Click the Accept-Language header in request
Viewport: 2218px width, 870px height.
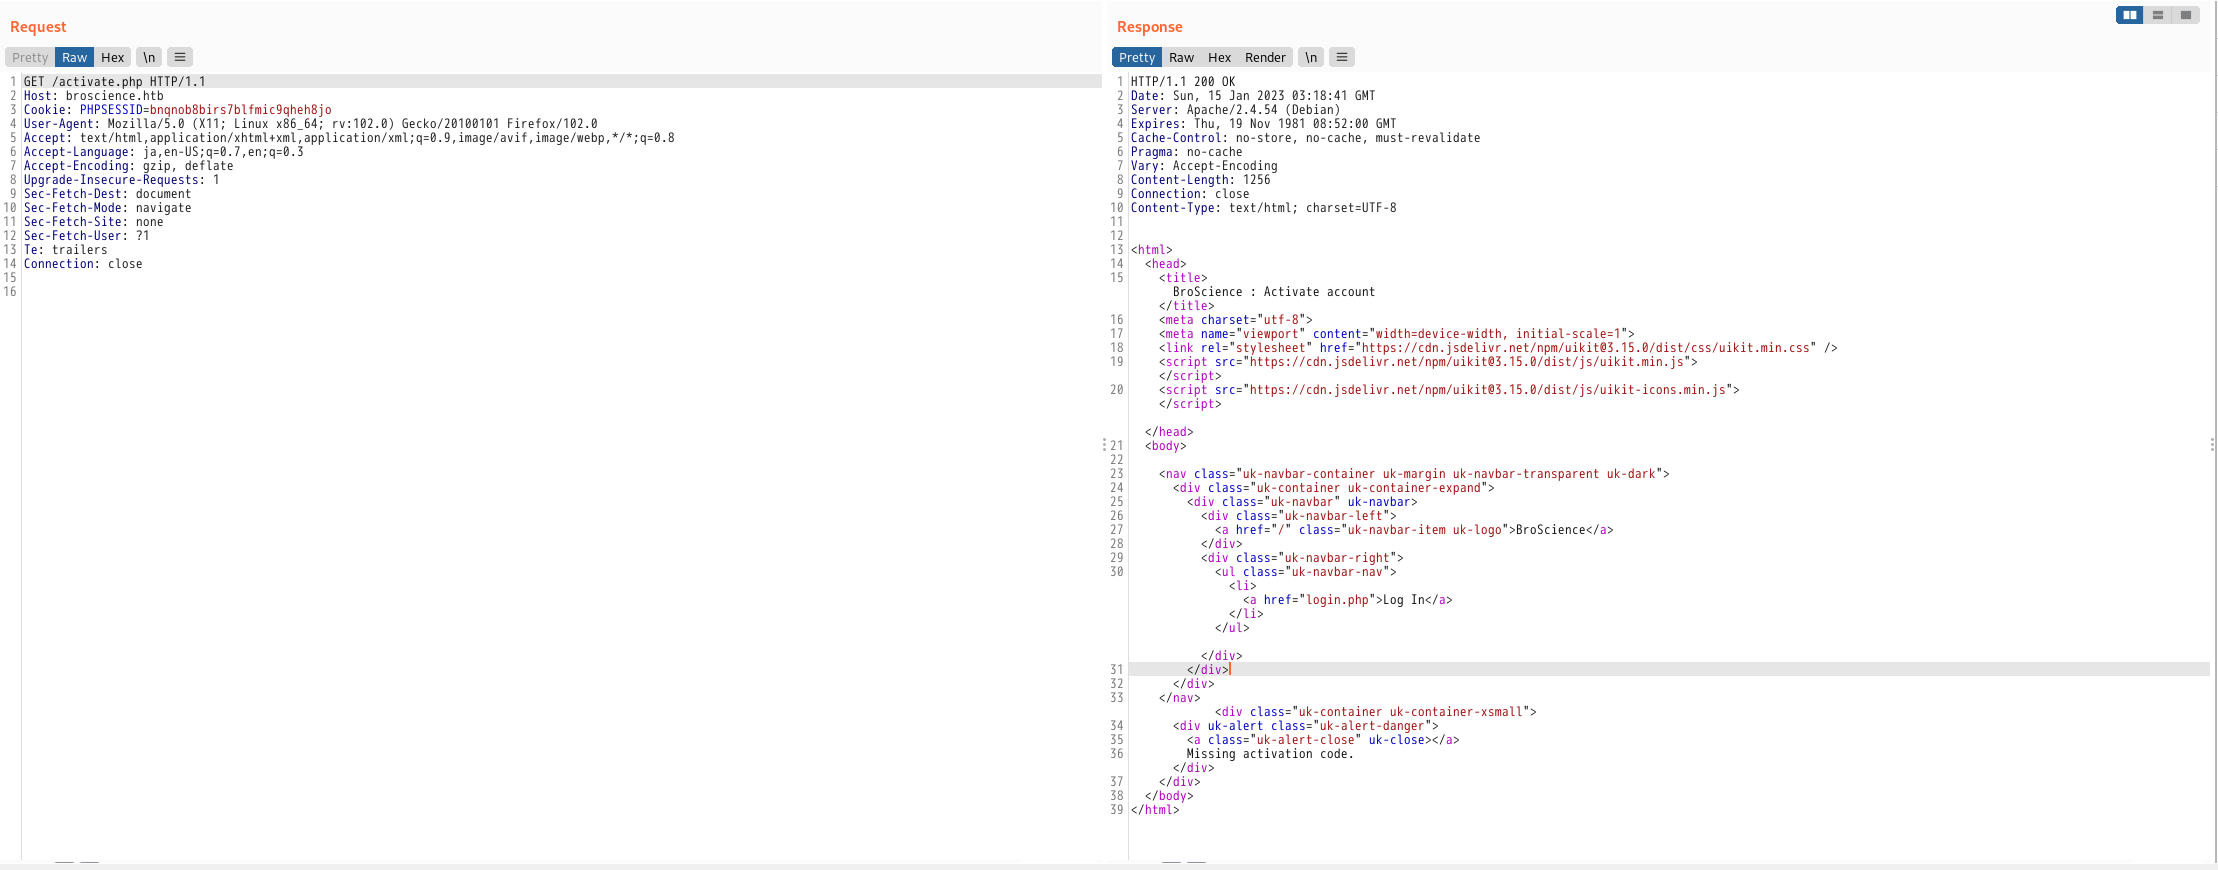tap(164, 152)
